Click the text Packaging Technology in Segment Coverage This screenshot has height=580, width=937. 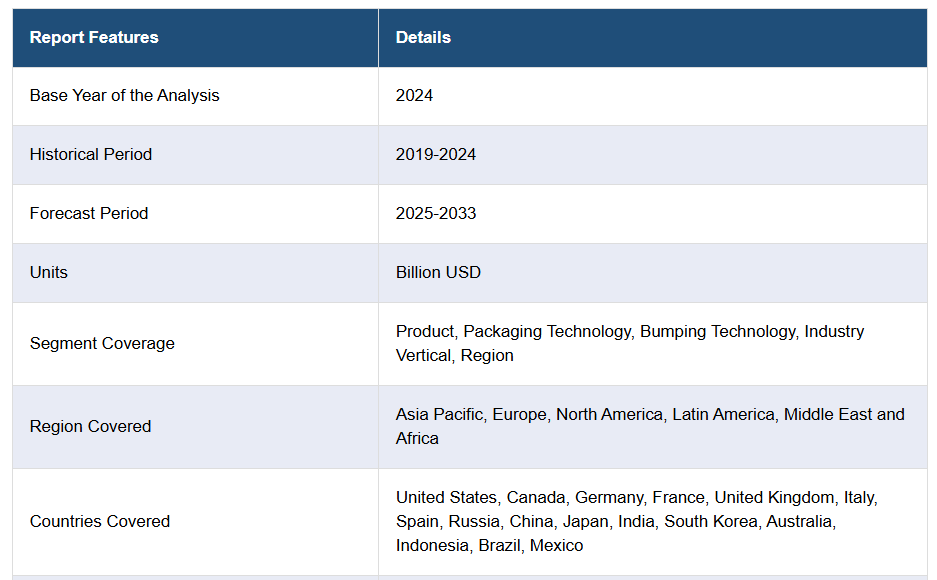click(x=547, y=332)
